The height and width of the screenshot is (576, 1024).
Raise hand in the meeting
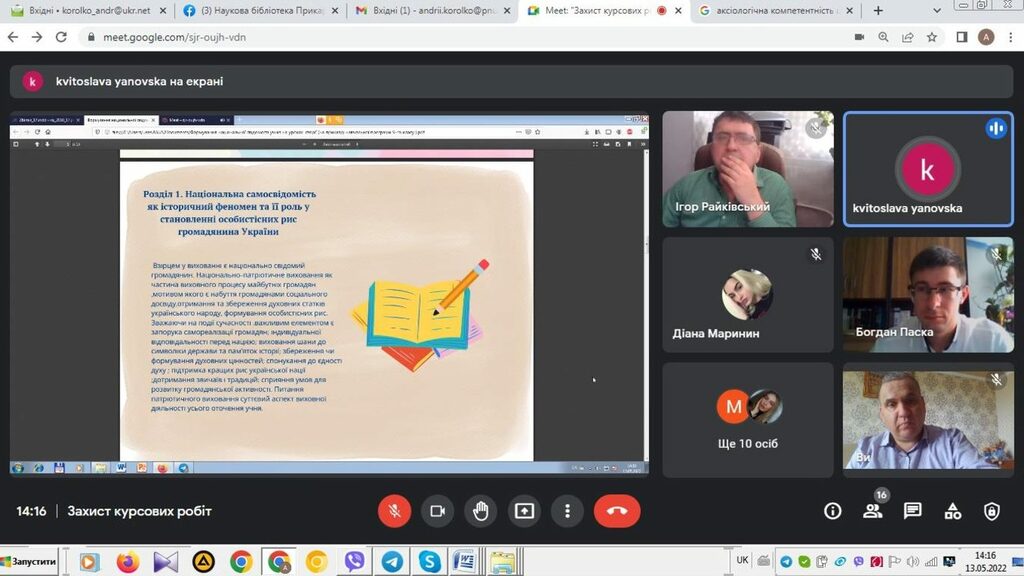[481, 511]
